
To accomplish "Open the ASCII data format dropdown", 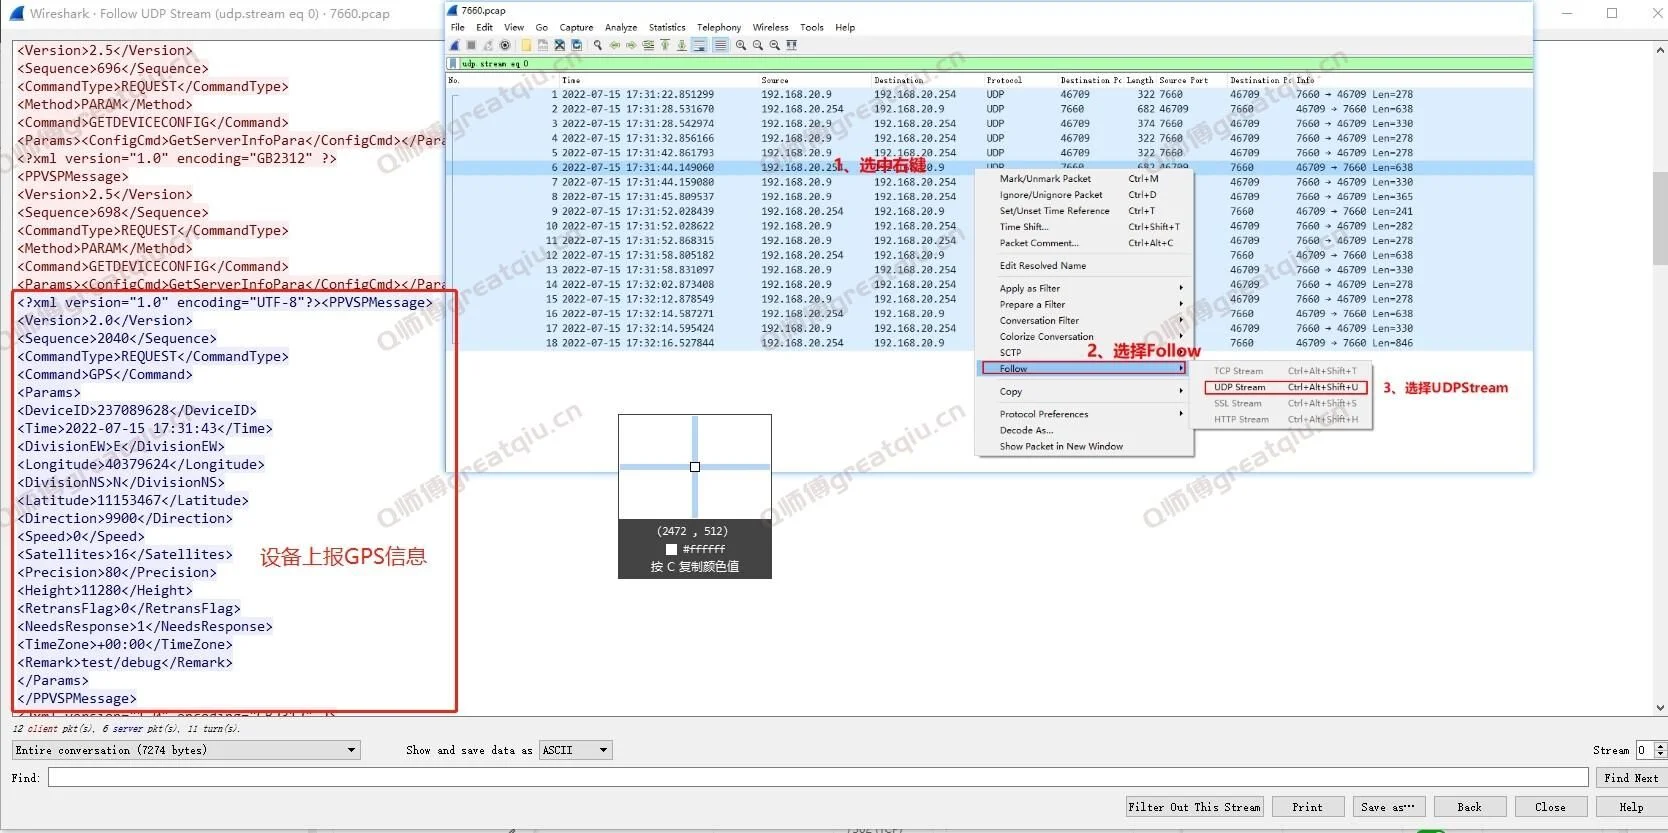I will coord(575,750).
